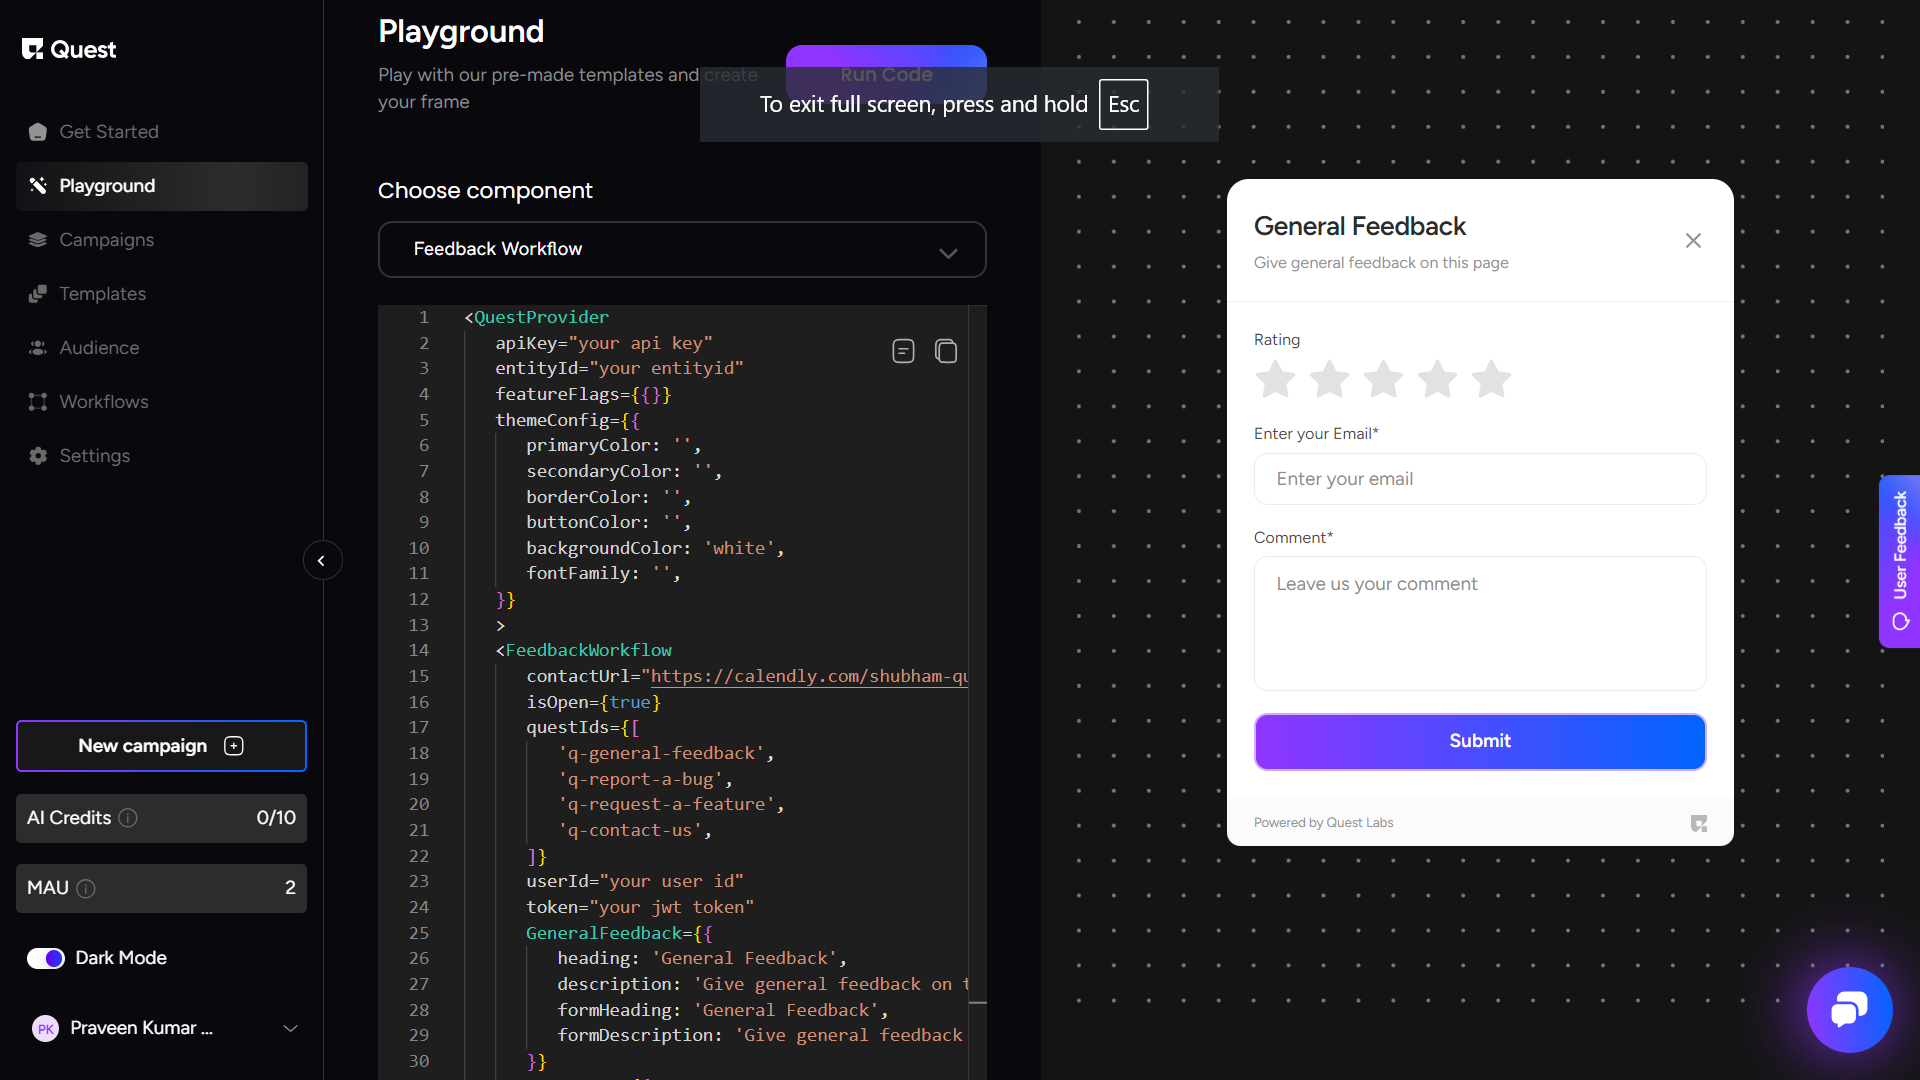Toggle the Dark Mode switch
1920x1080 pixels.
pyautogui.click(x=46, y=958)
